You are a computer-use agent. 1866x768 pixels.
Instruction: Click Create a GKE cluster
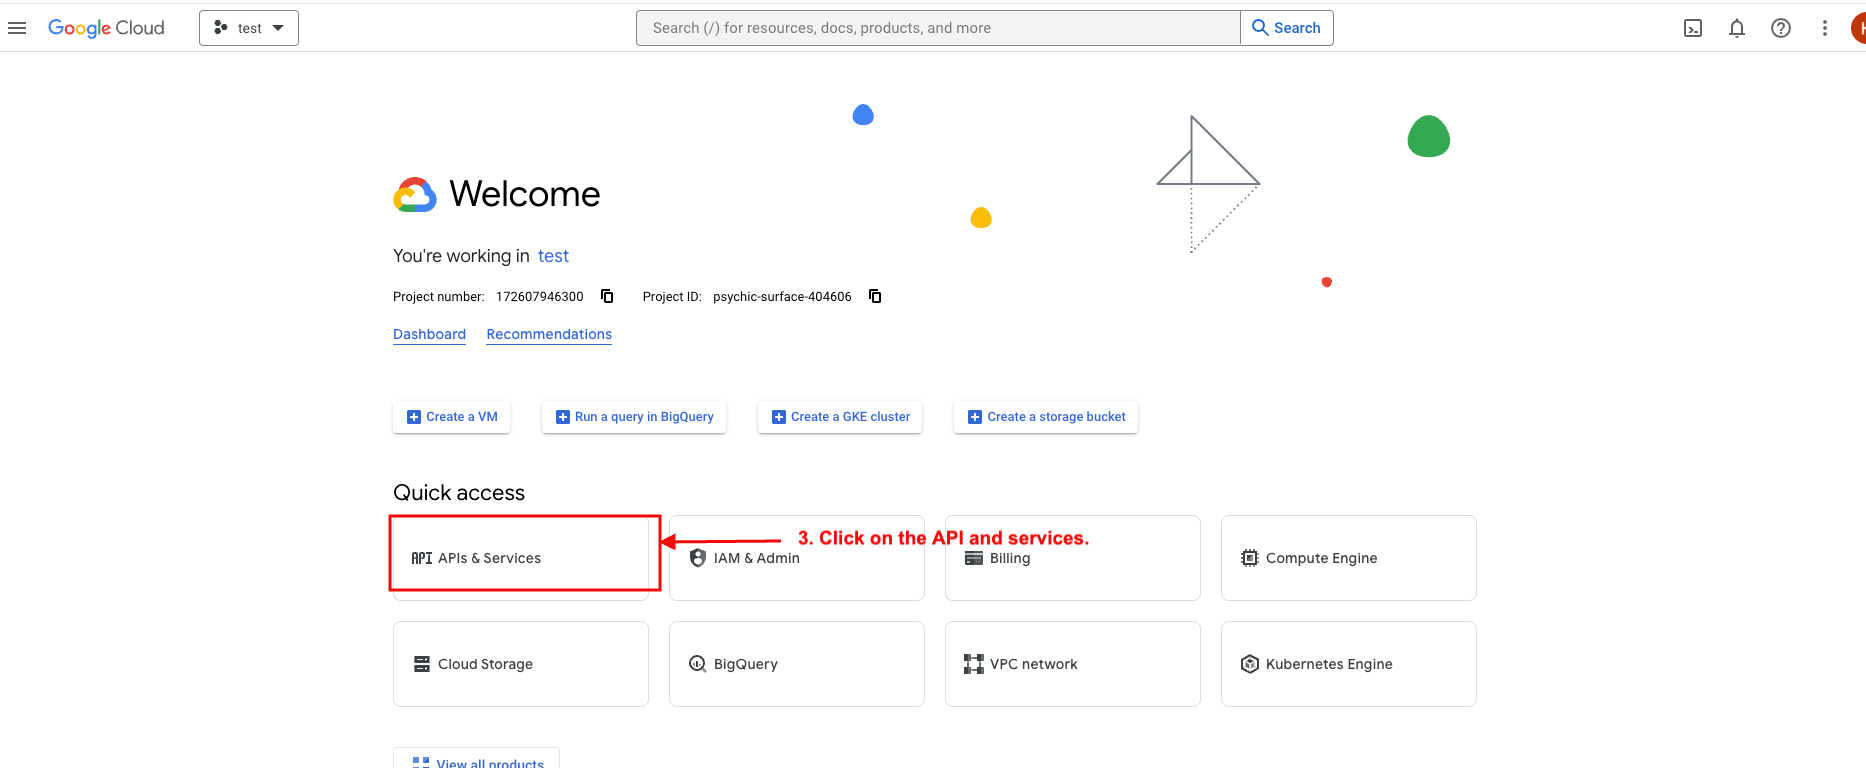click(x=840, y=417)
